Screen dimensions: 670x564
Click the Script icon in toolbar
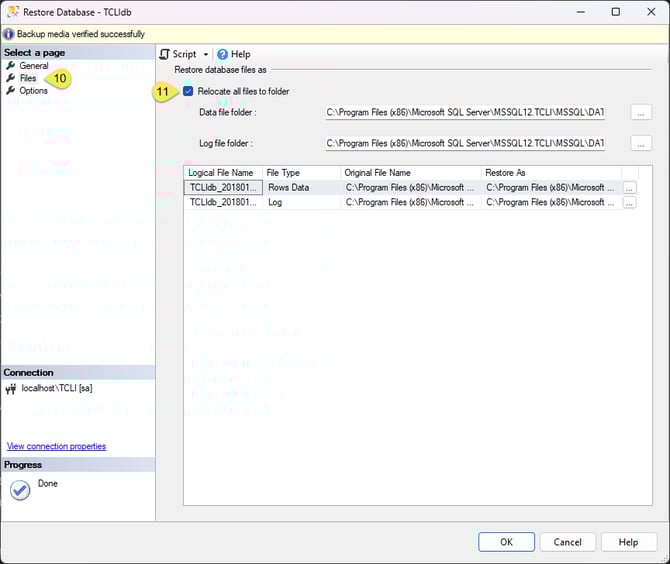(166, 54)
